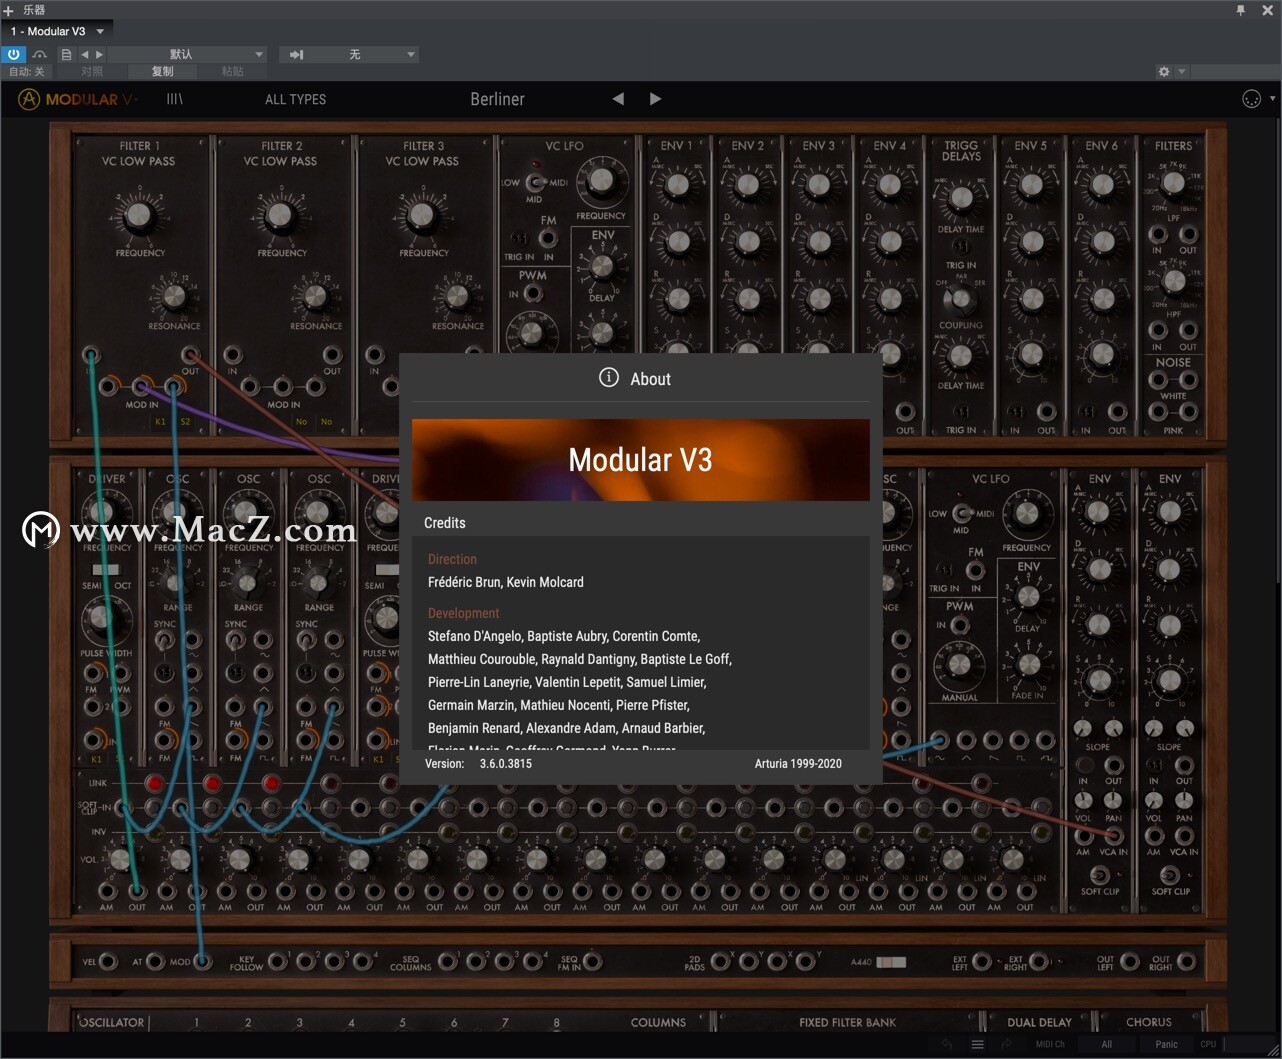Open the preset file document icon
The image size is (1282, 1059).
(66, 54)
